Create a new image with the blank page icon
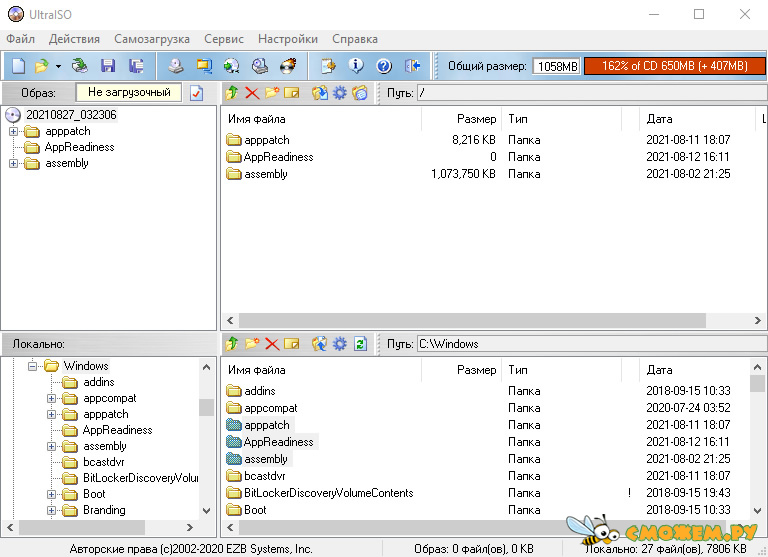 [x=19, y=66]
